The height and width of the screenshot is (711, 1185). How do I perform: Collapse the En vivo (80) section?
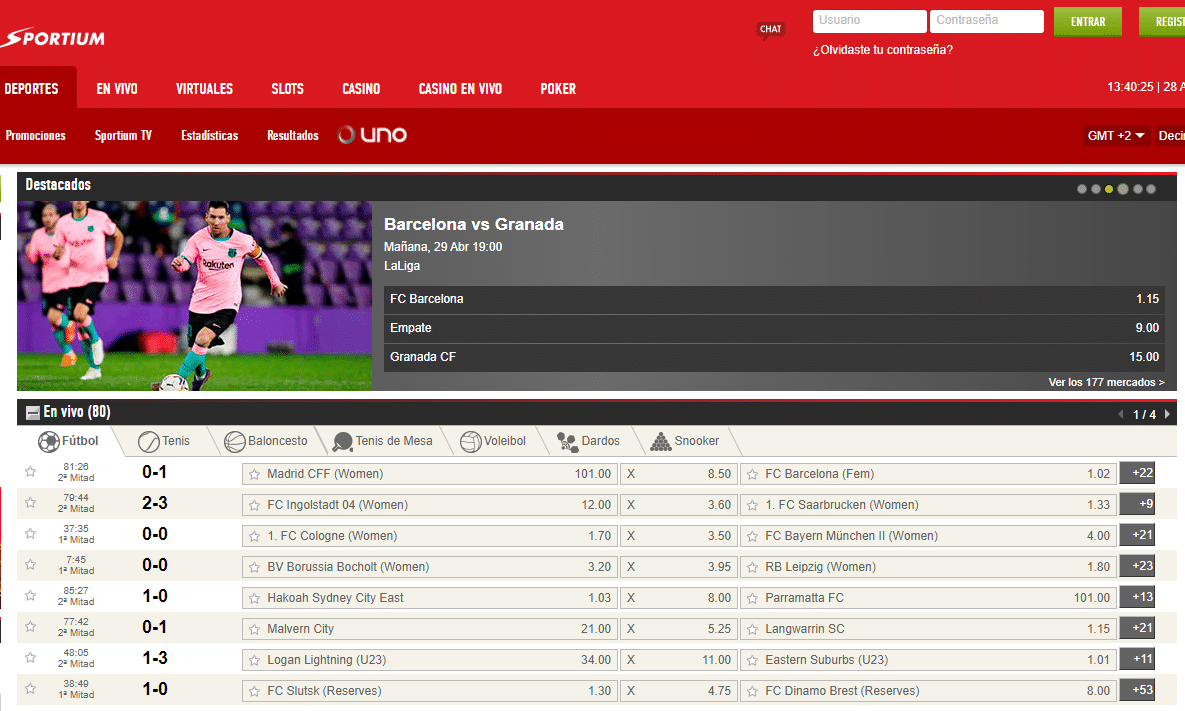tap(33, 412)
